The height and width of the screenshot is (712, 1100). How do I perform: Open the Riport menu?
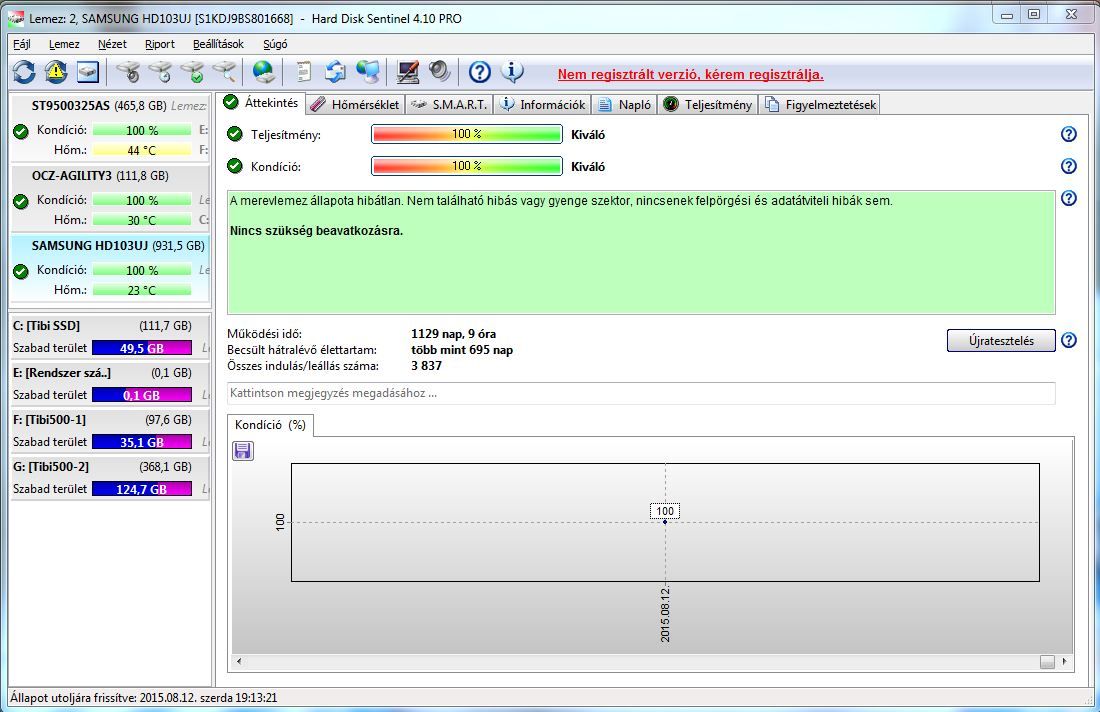[160, 44]
